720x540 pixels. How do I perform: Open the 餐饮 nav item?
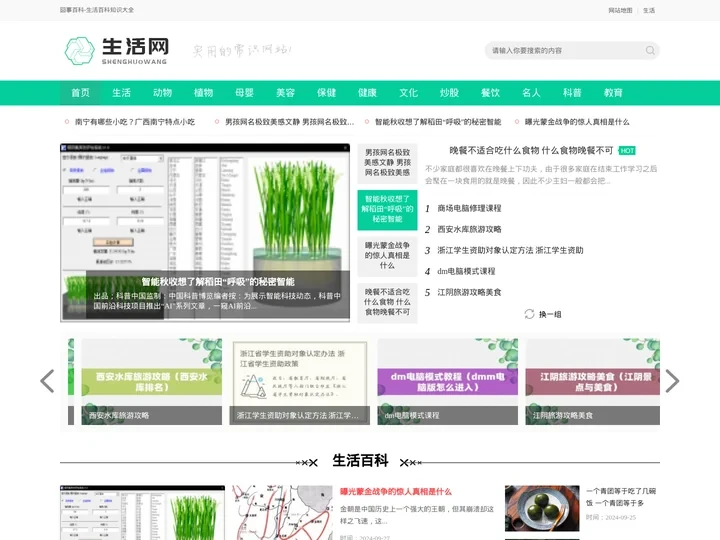[490, 93]
